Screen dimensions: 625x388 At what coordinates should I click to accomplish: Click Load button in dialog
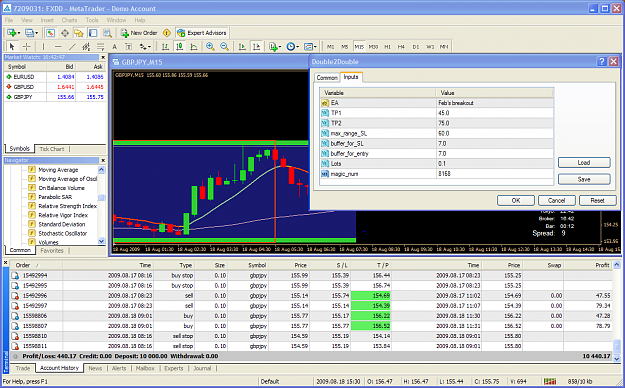coord(584,163)
